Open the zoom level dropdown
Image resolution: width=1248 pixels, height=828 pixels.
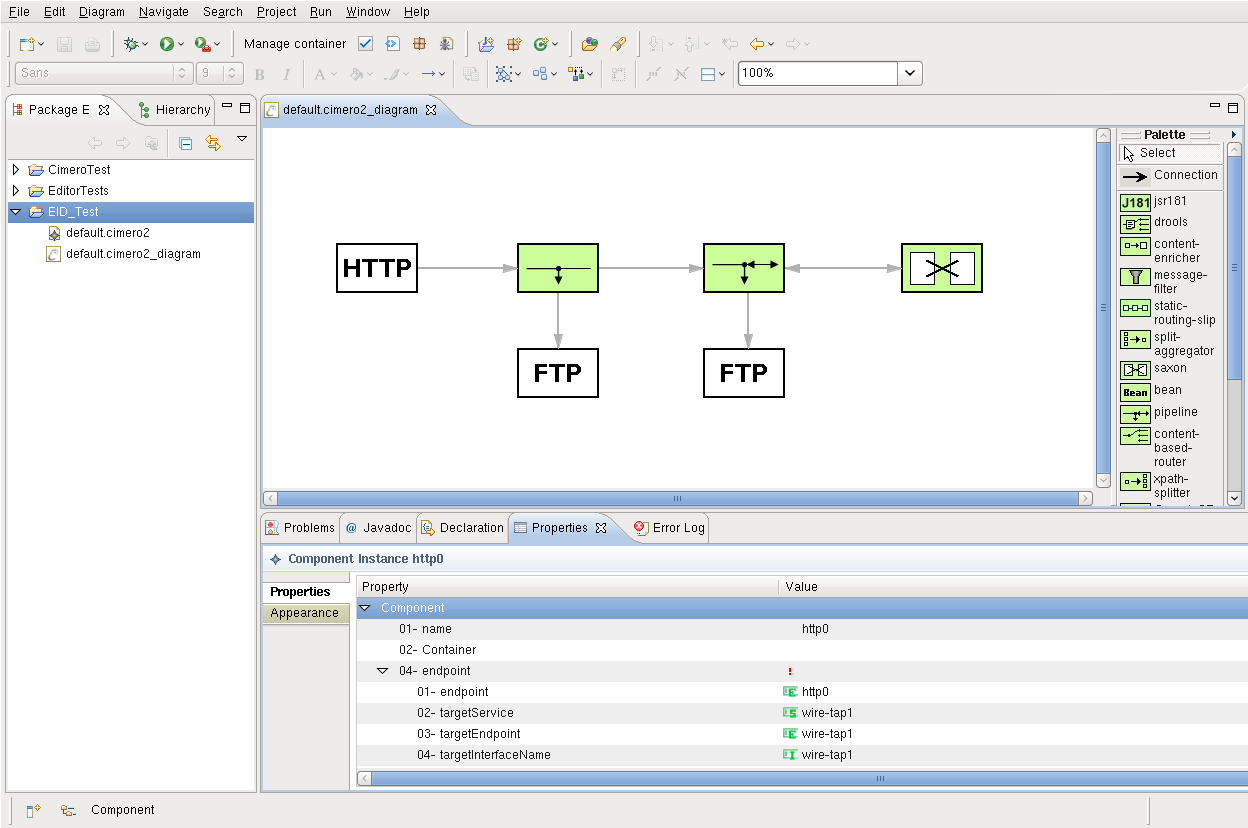pyautogui.click(x=910, y=73)
